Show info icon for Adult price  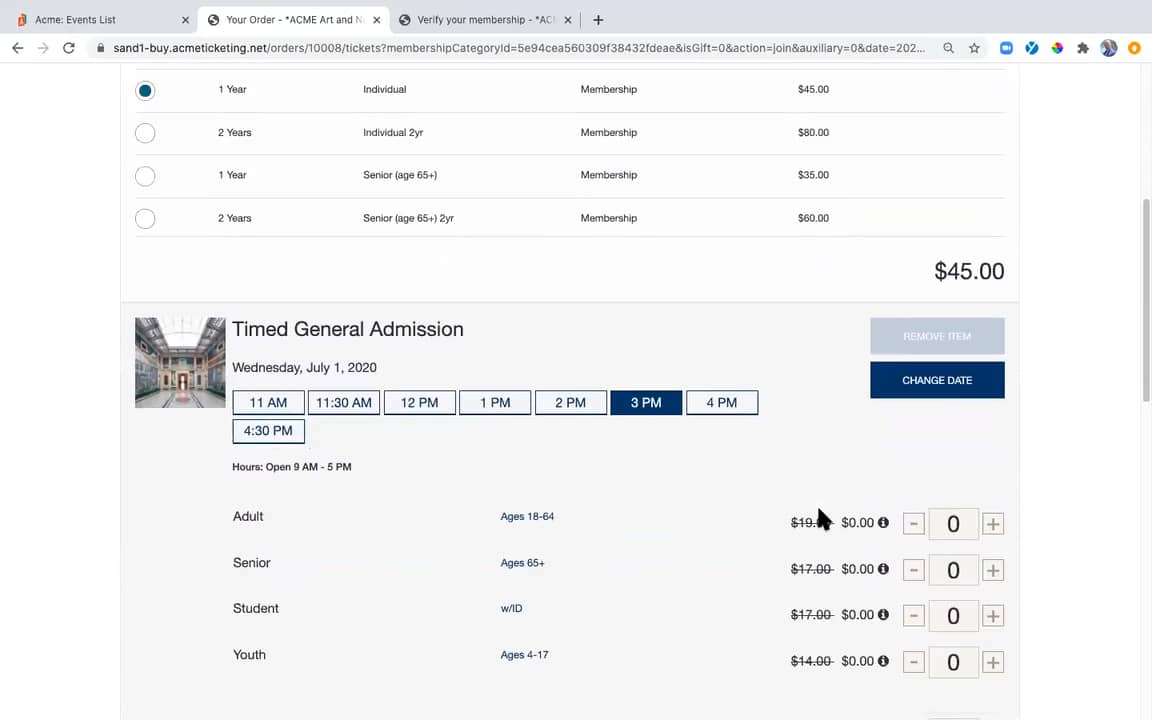pos(883,522)
